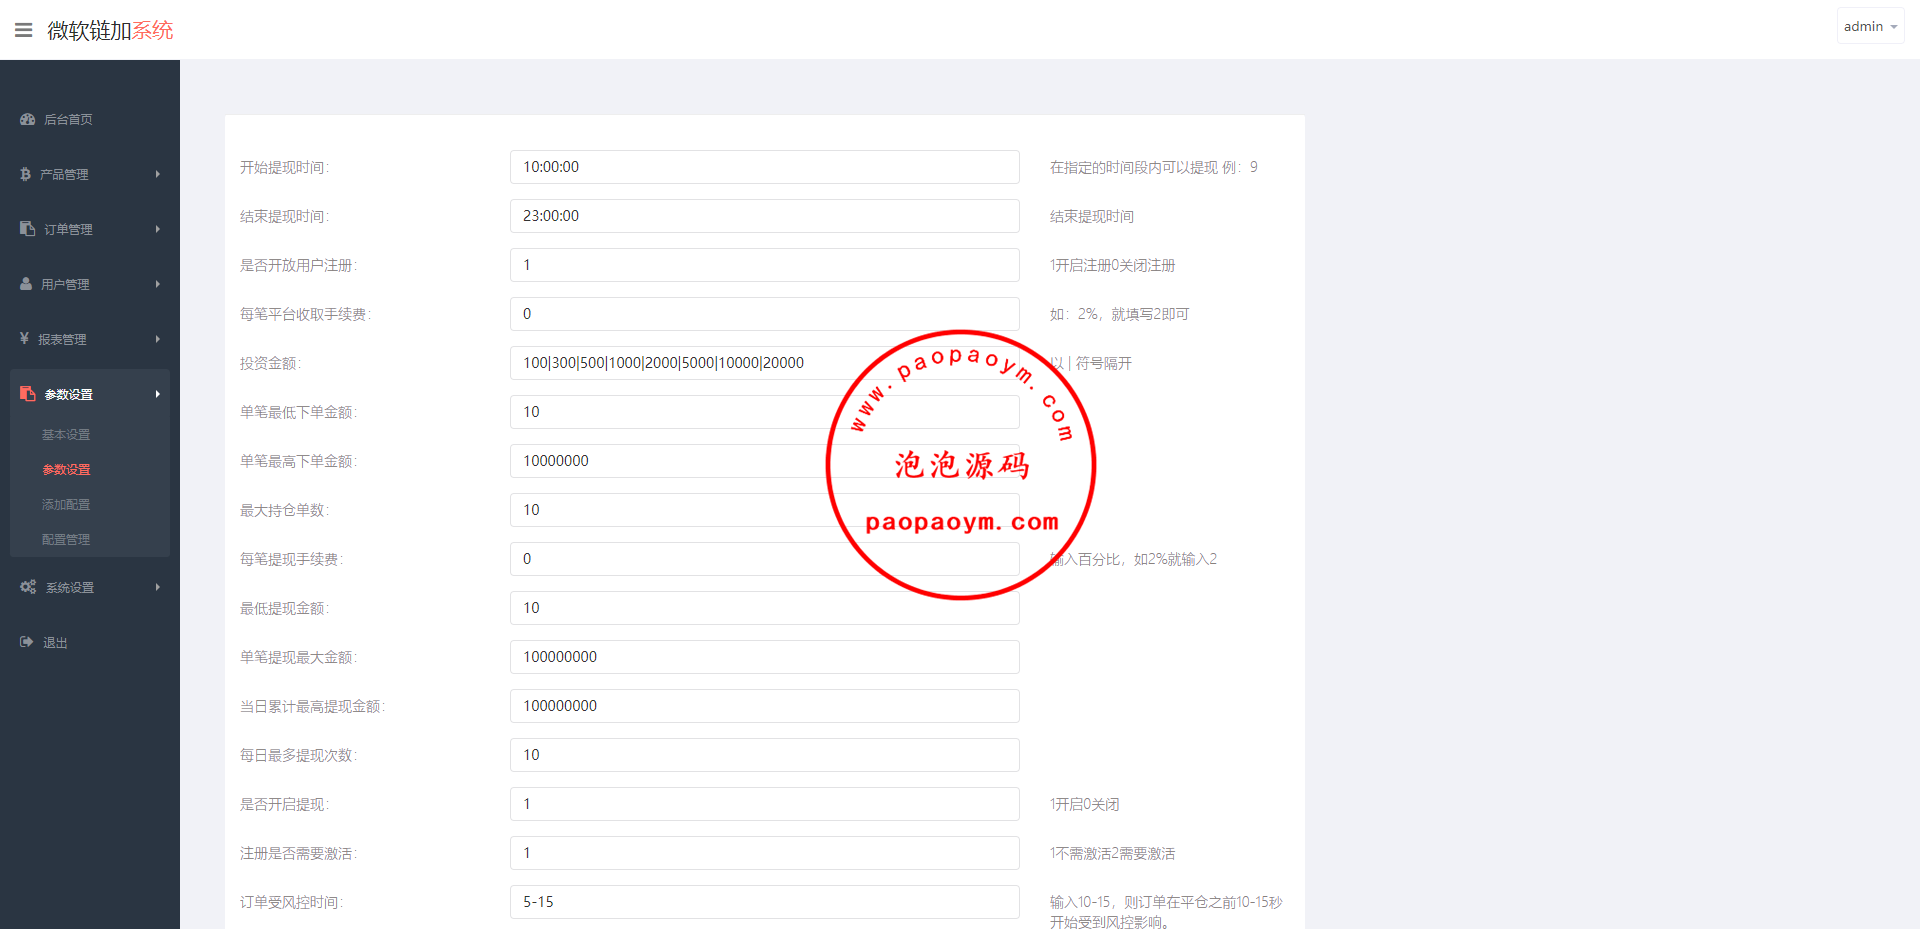Click the 用户管理 user icon

[26, 284]
